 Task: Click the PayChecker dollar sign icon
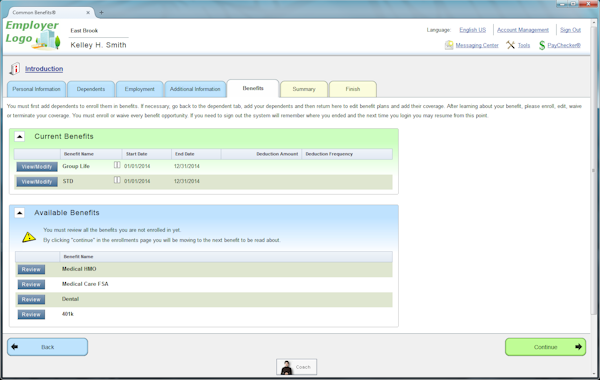(x=542, y=45)
